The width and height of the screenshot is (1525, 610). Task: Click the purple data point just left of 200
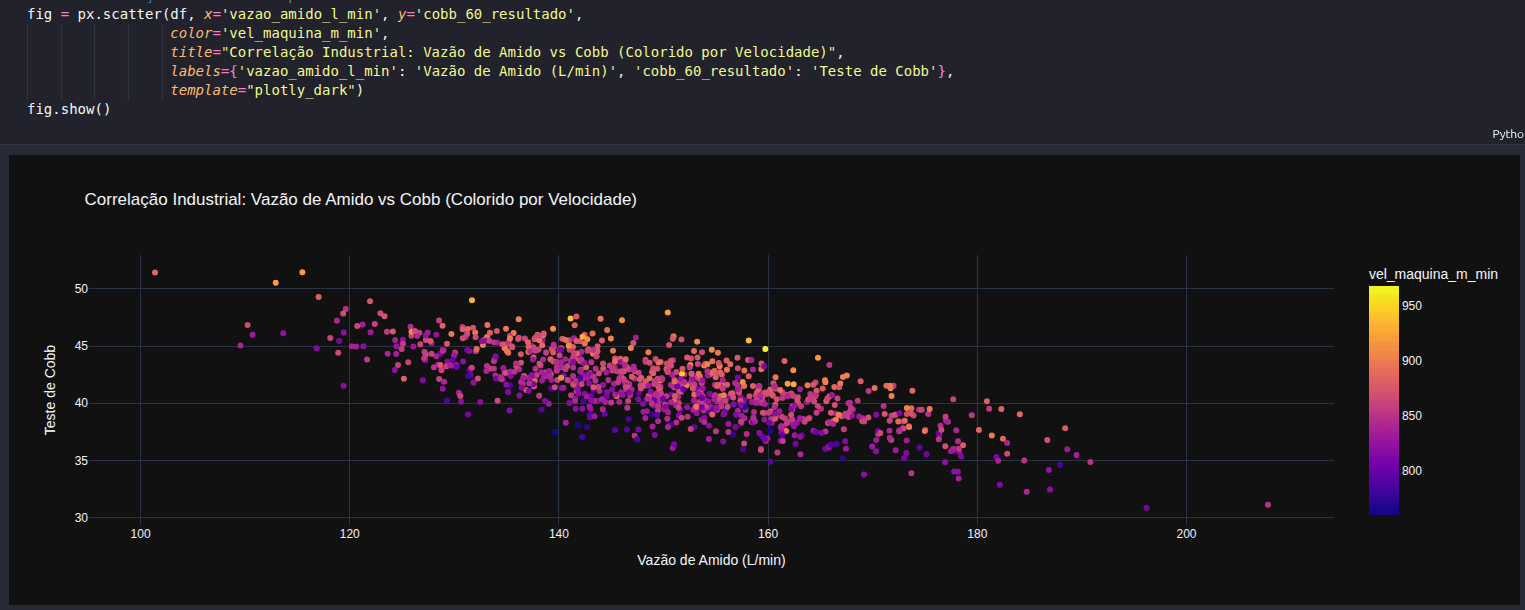tap(1147, 508)
